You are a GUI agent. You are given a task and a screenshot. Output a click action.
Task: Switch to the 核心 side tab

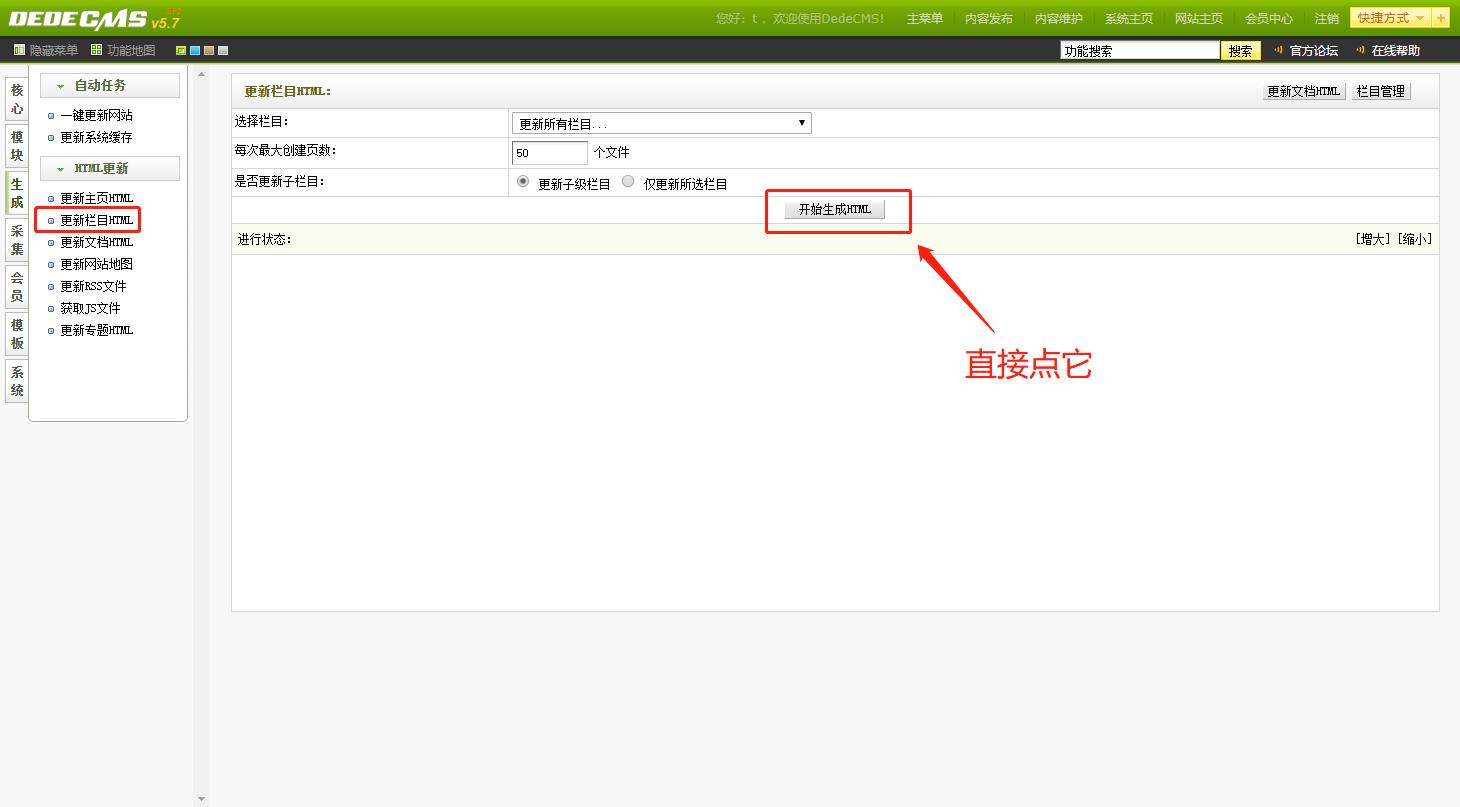point(17,99)
